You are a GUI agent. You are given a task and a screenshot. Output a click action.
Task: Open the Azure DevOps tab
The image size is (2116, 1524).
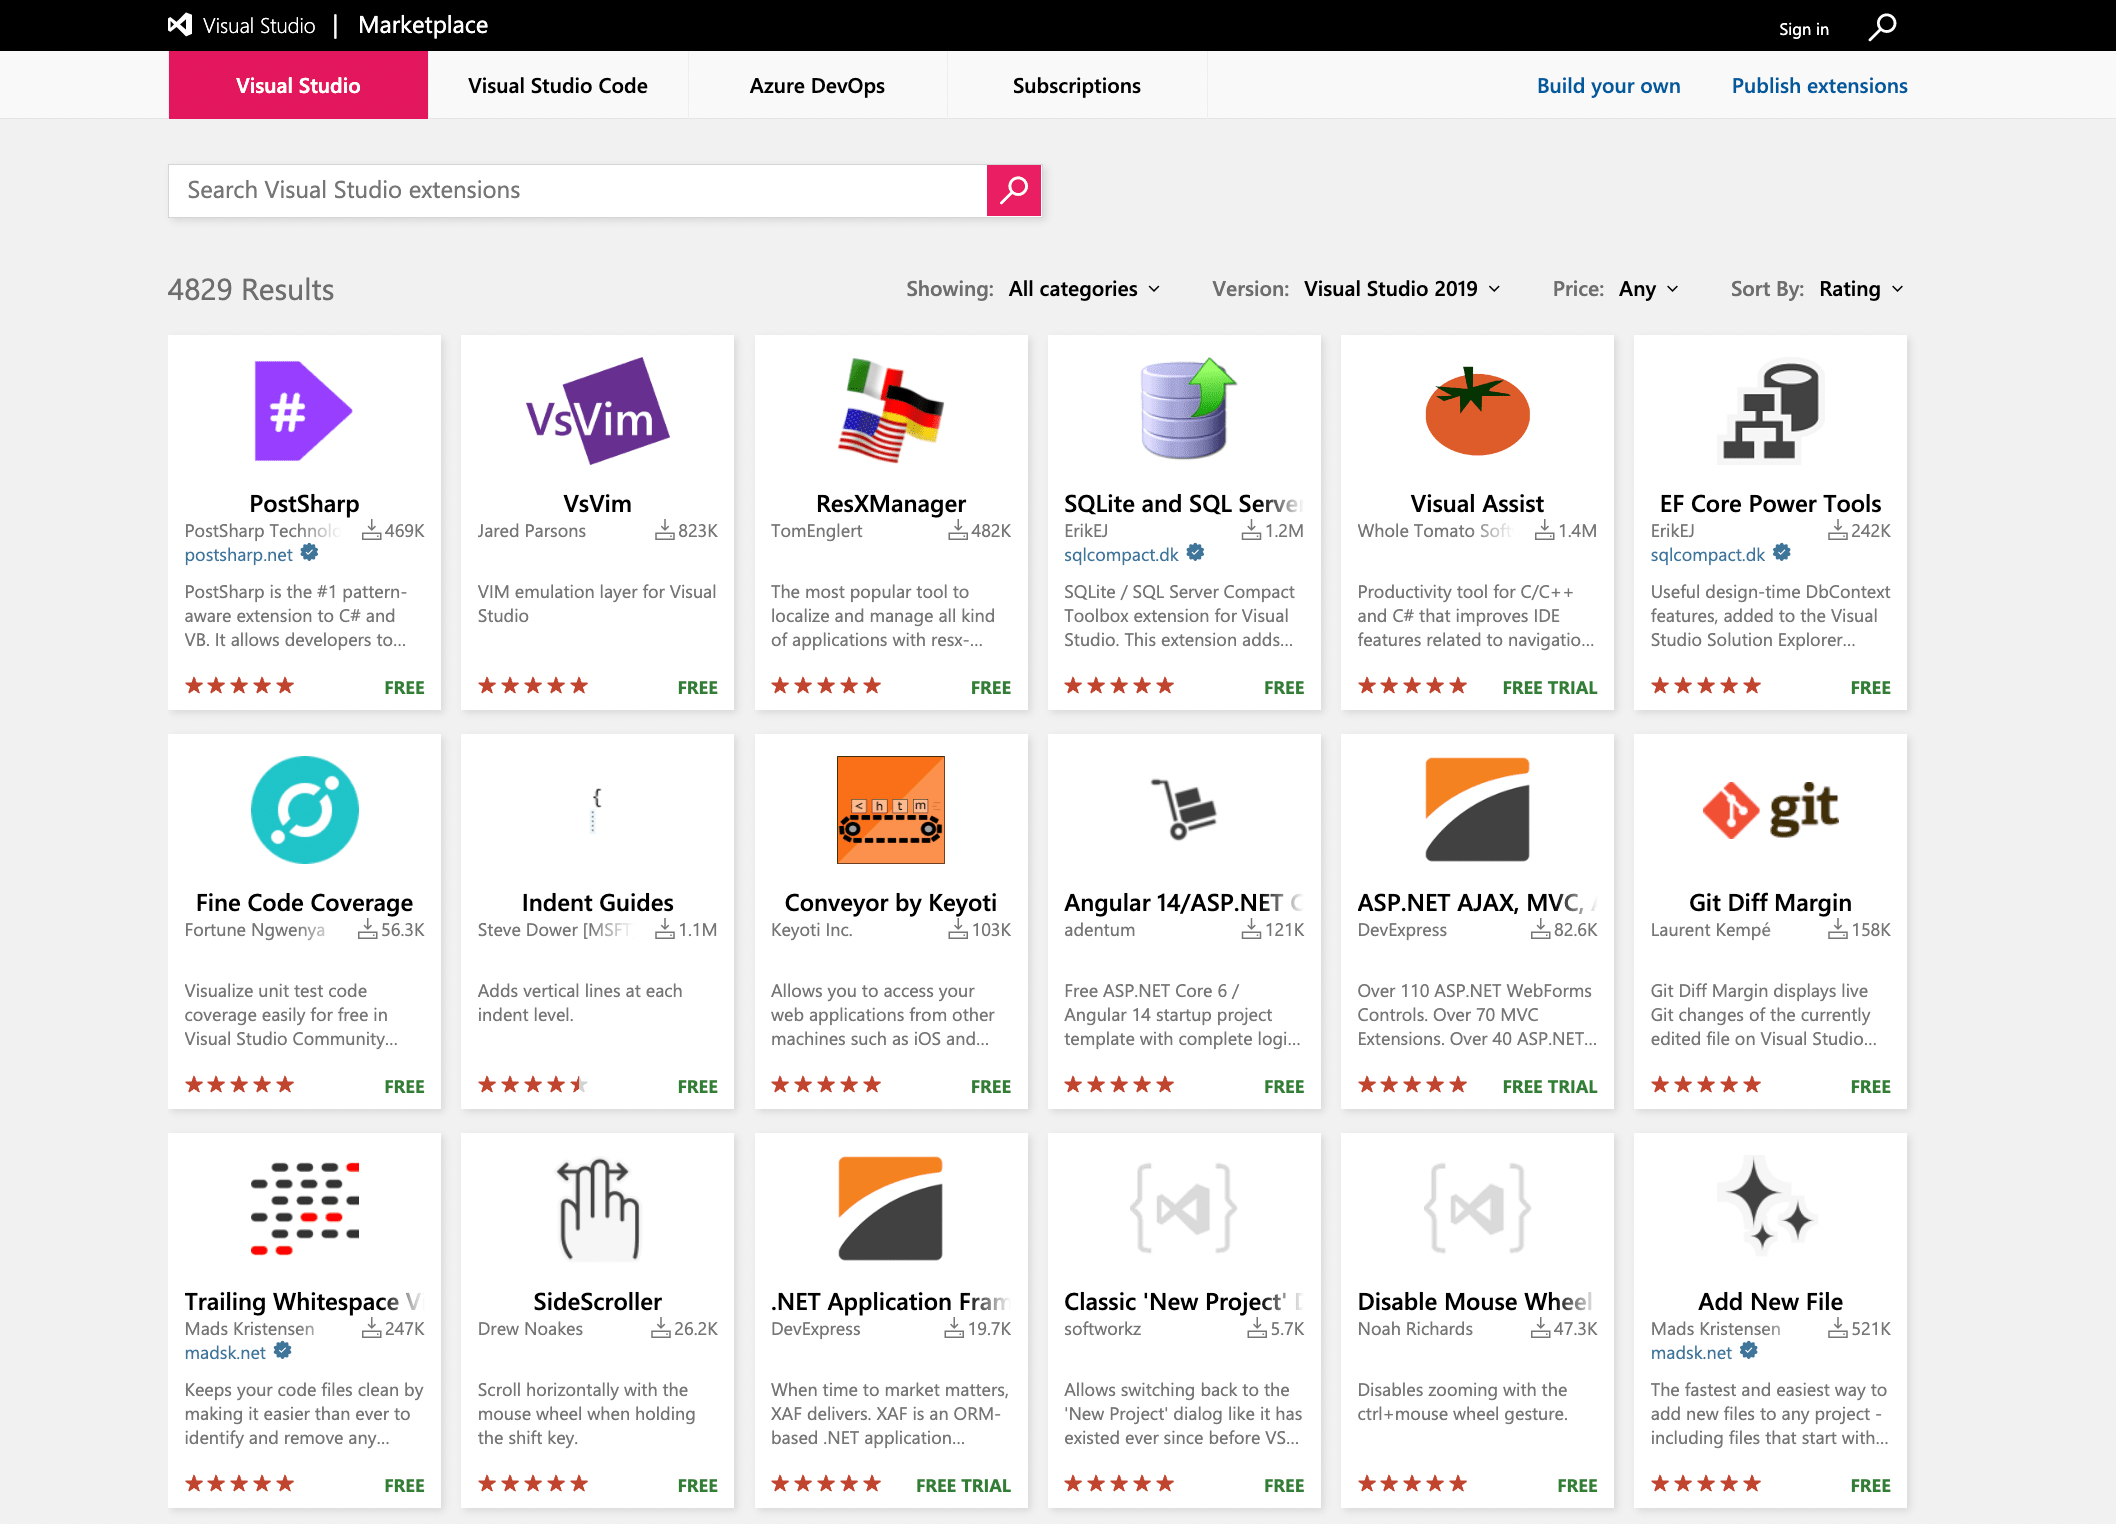pos(817,86)
